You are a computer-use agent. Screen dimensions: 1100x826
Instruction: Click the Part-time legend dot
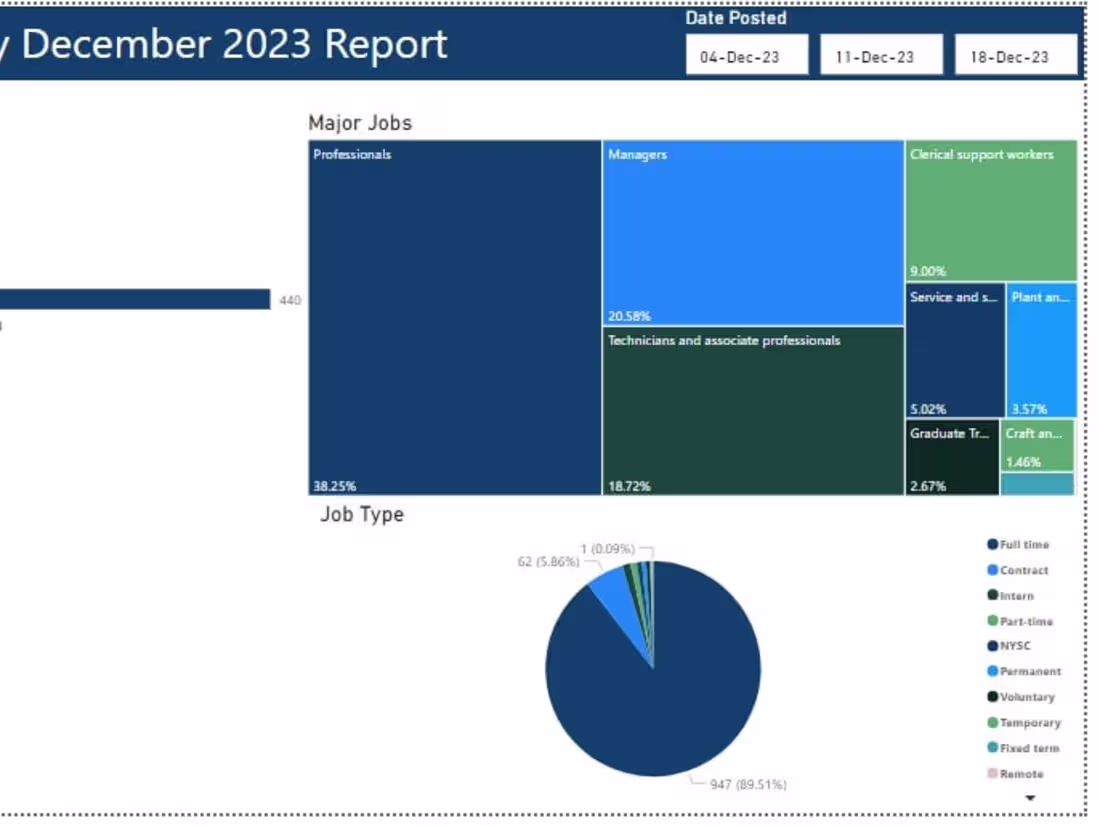click(x=990, y=621)
